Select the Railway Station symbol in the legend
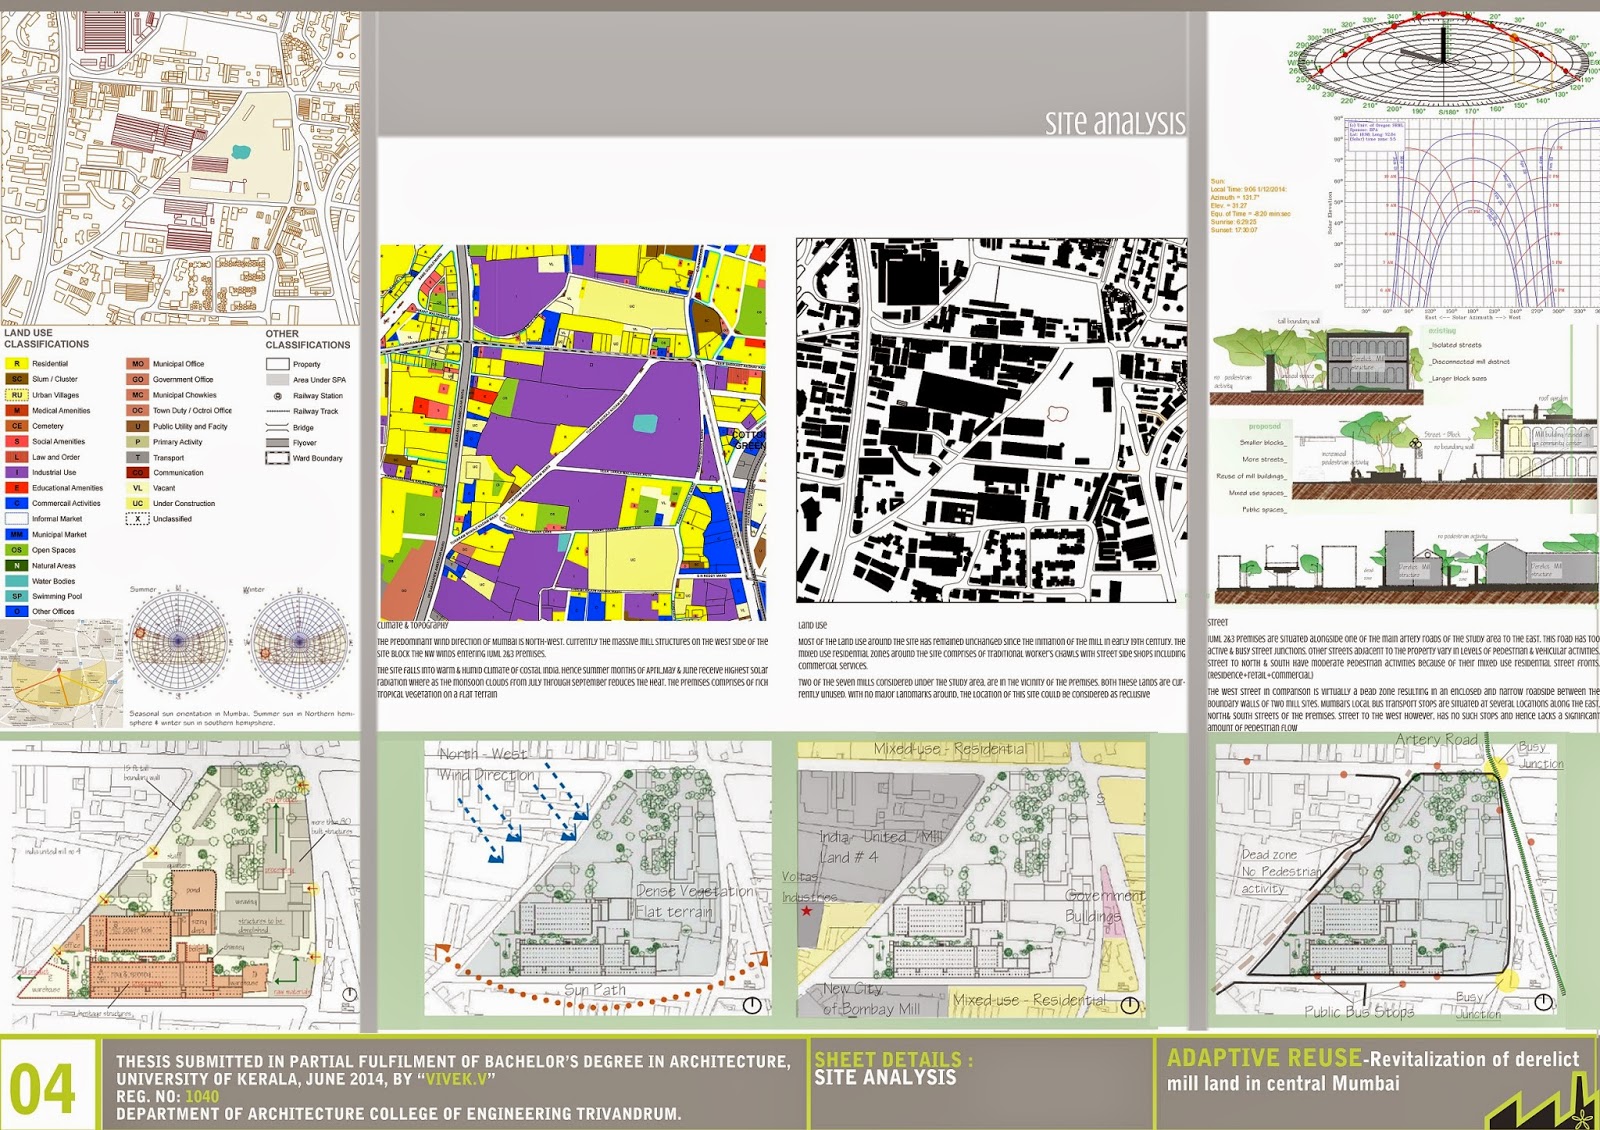This screenshot has height=1130, width=1600. 278,396
